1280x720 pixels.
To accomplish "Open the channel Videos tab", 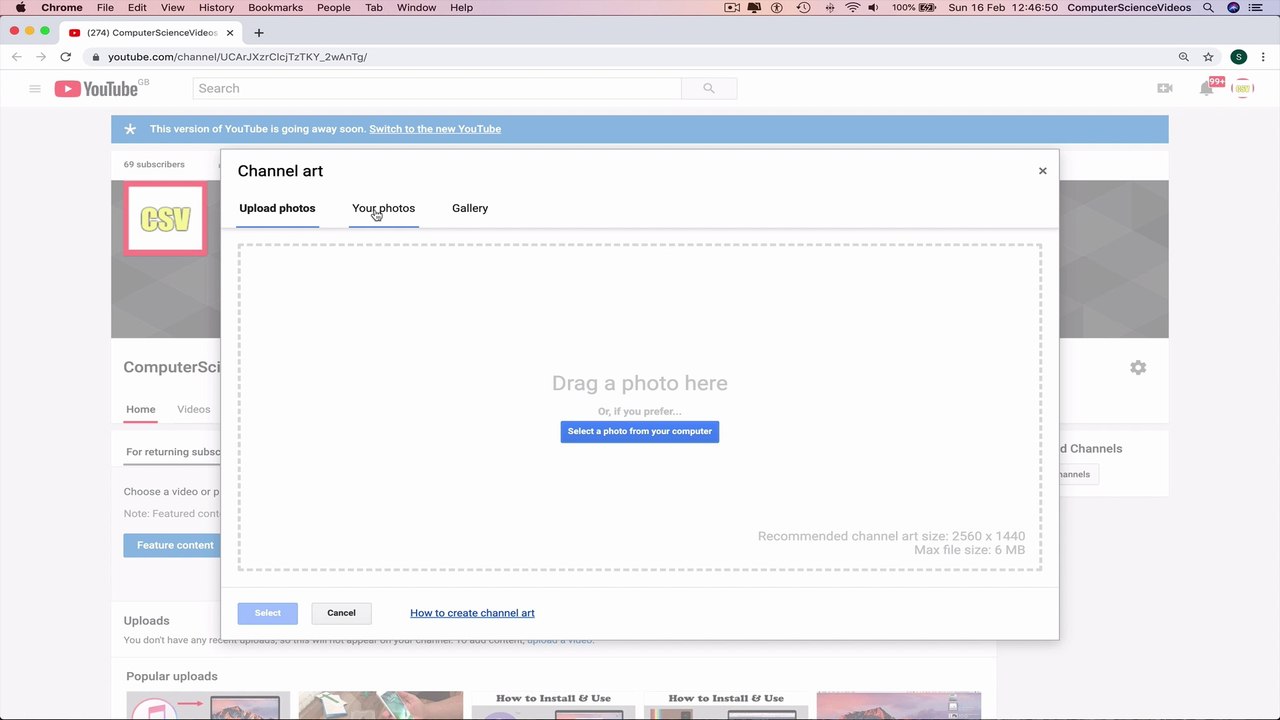I will pos(194,409).
